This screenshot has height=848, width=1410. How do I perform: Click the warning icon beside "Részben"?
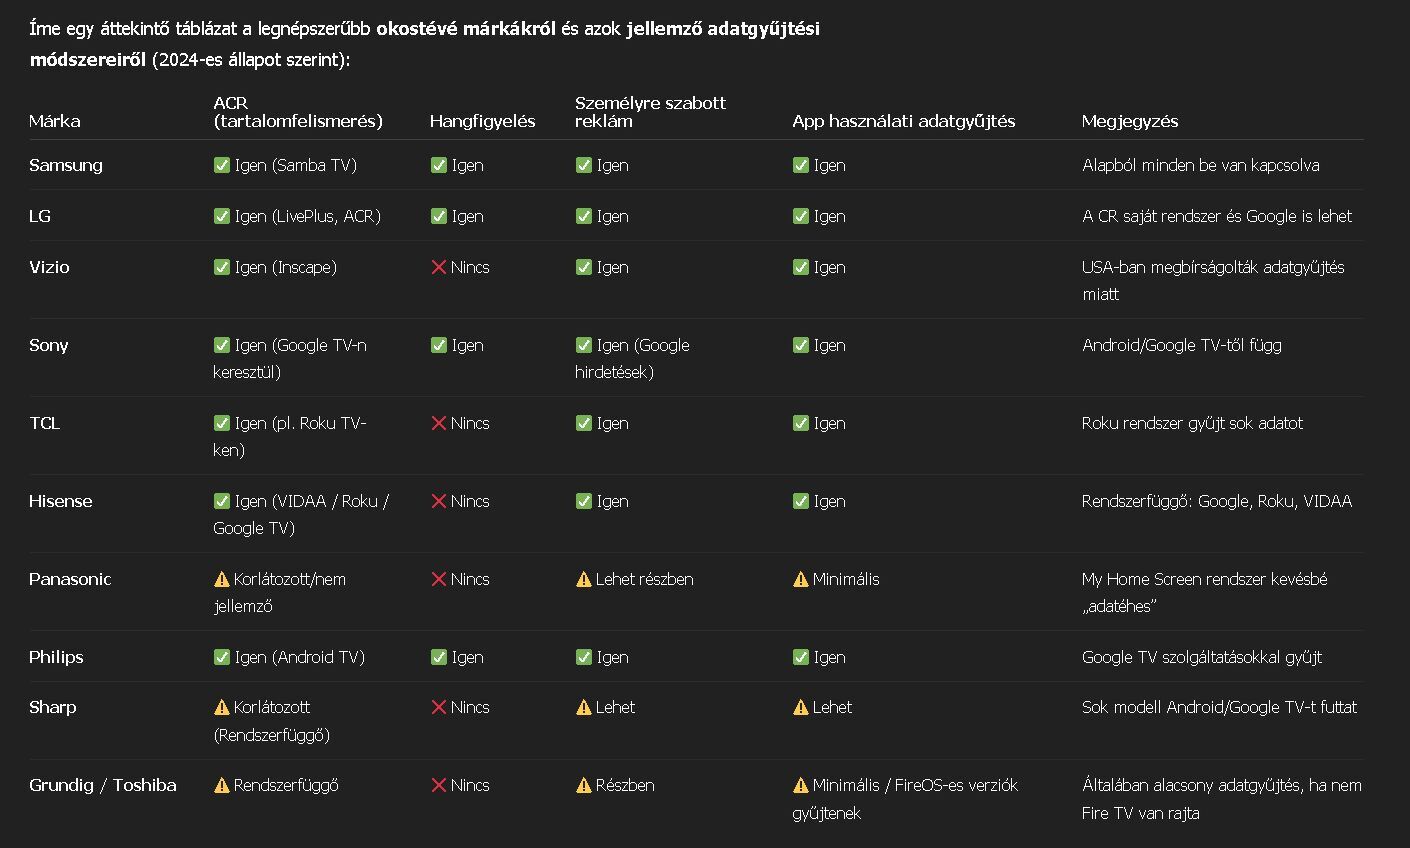[x=584, y=785]
